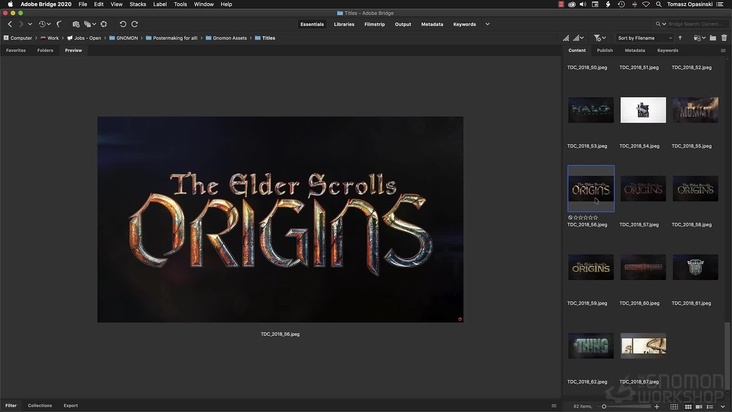Open the recent files dropdown in the path bar
The width and height of the screenshot is (732, 412).
(x=699, y=38)
